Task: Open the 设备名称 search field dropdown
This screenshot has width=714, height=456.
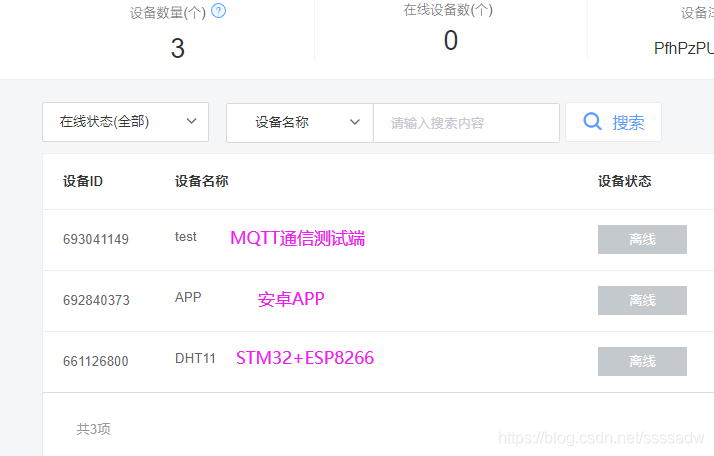Action: tap(300, 123)
